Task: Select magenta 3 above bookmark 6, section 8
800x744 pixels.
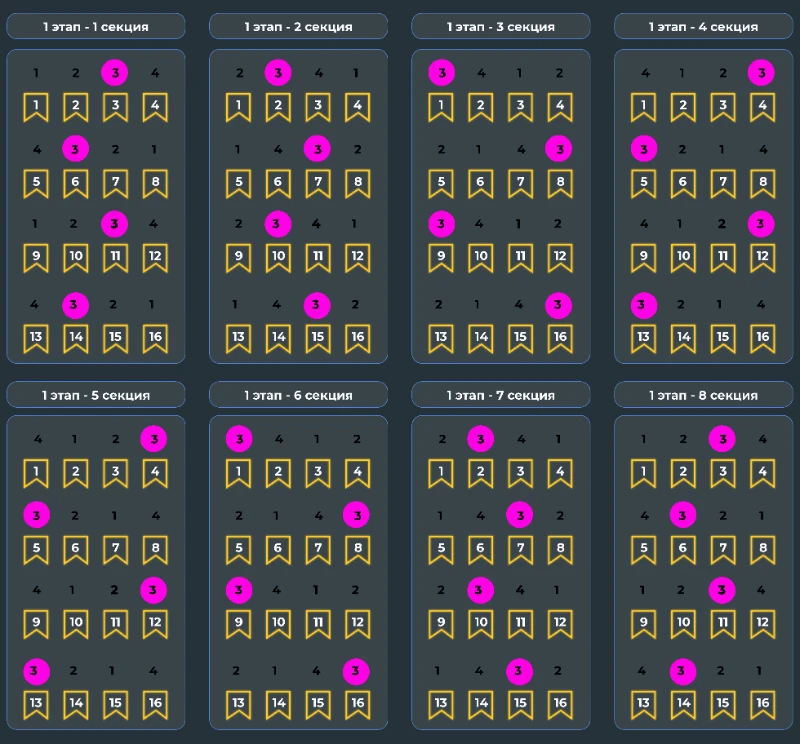Action: 683,515
